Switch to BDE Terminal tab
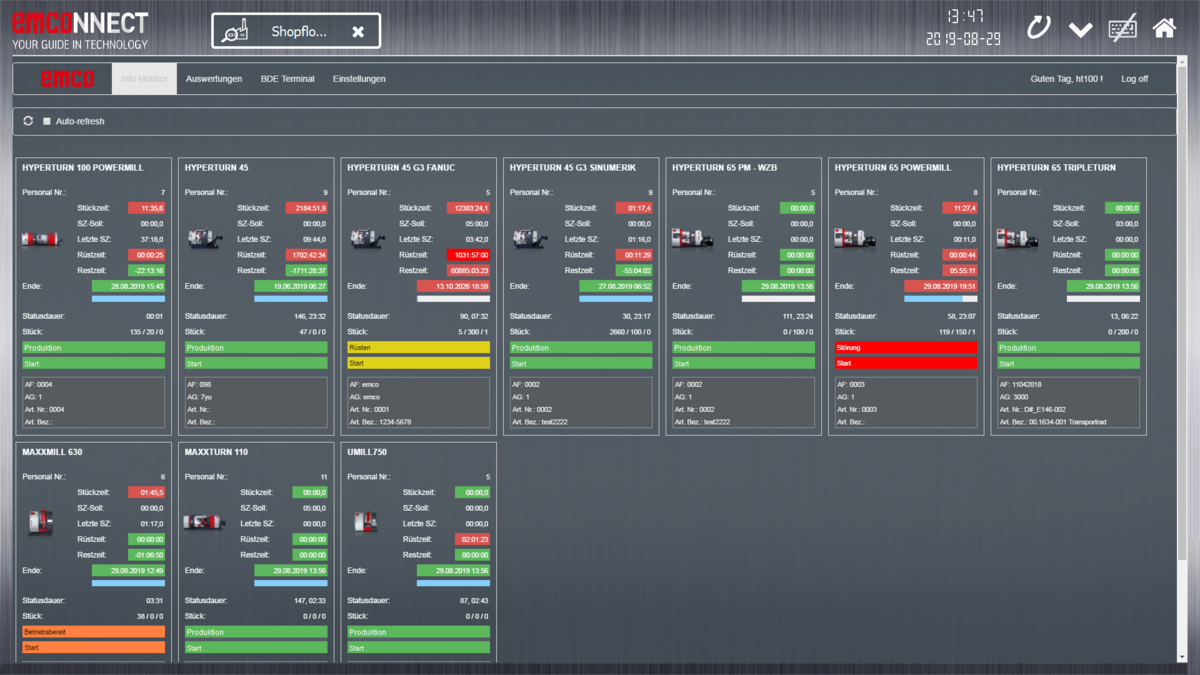 pos(287,79)
